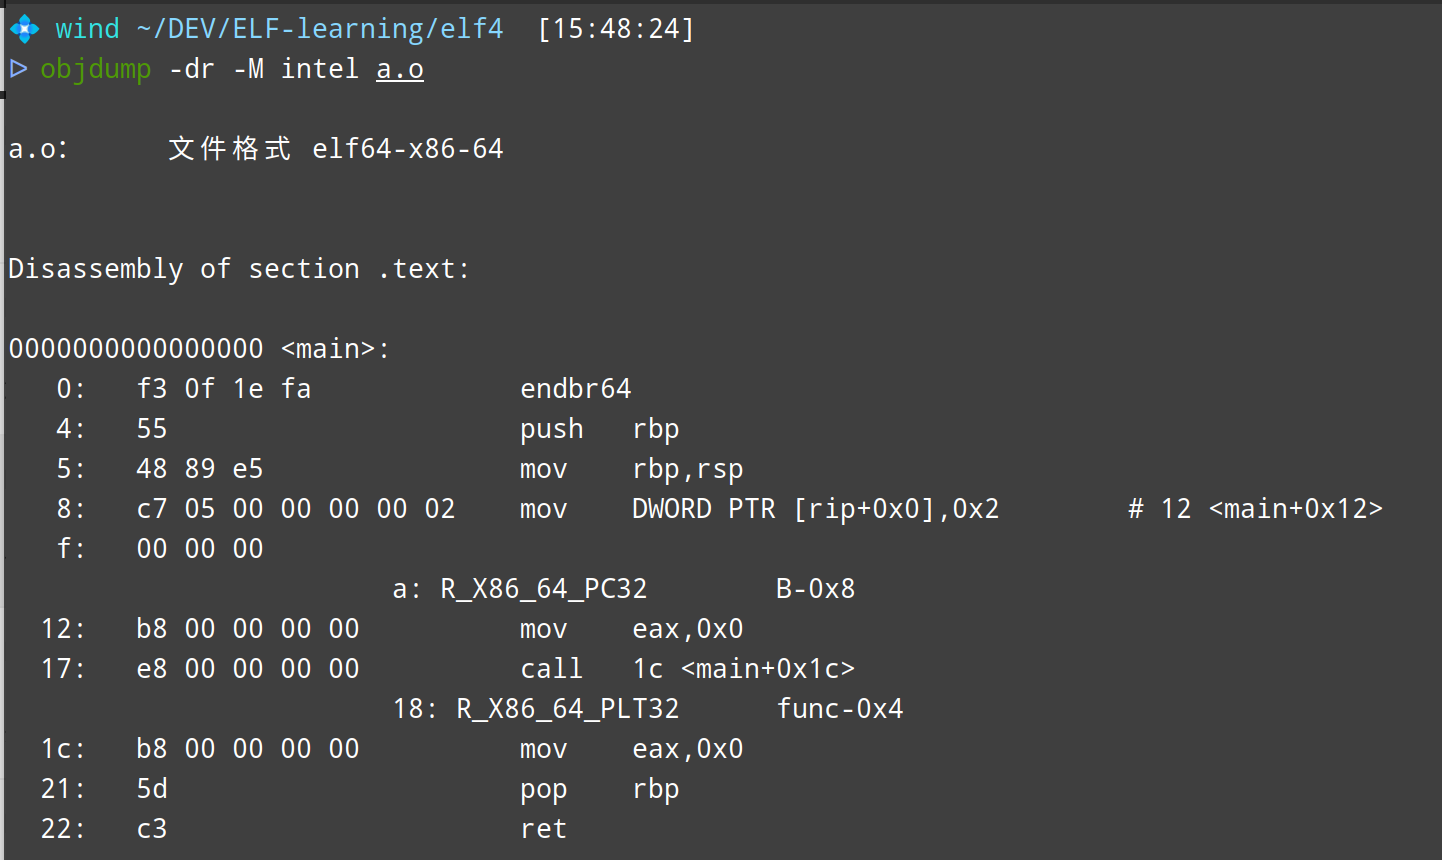
Task: Click the func-0x4 relocation symbol
Action: pos(840,709)
